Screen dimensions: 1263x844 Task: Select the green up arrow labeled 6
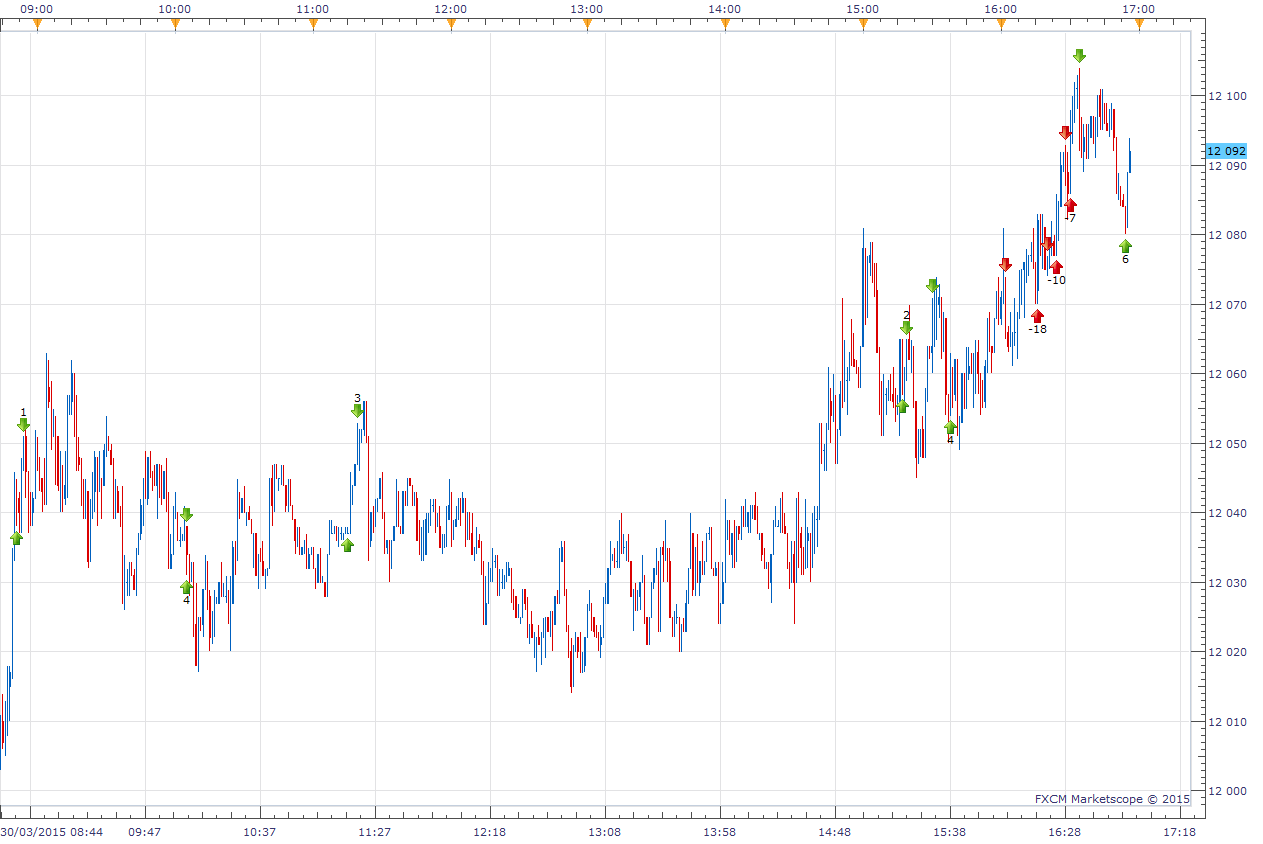tap(1125, 246)
